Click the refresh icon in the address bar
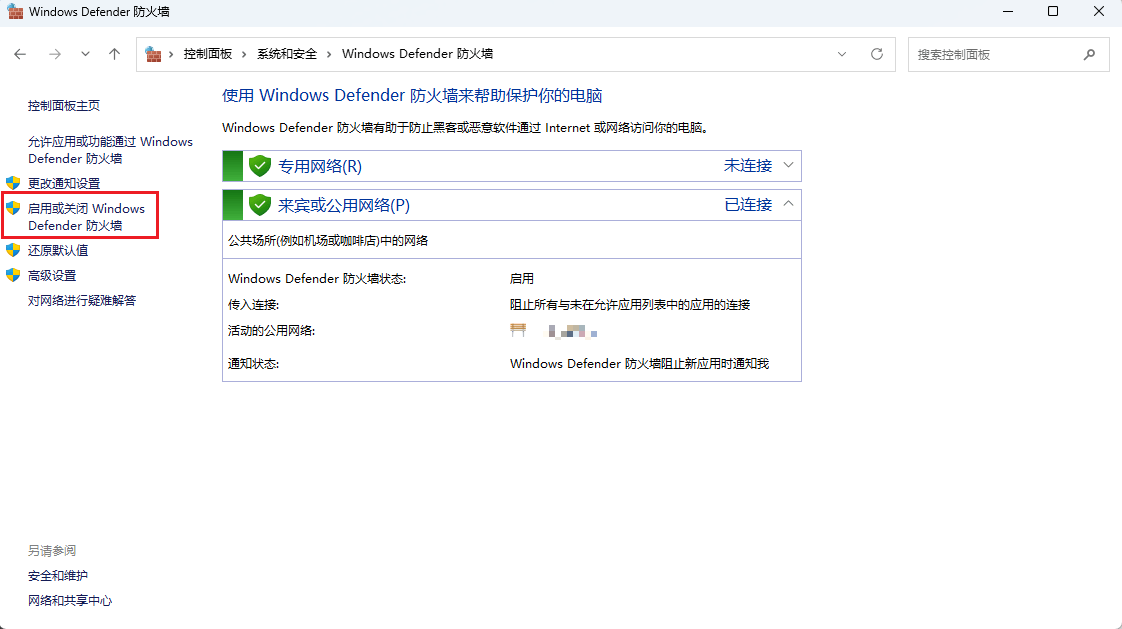 [x=877, y=54]
